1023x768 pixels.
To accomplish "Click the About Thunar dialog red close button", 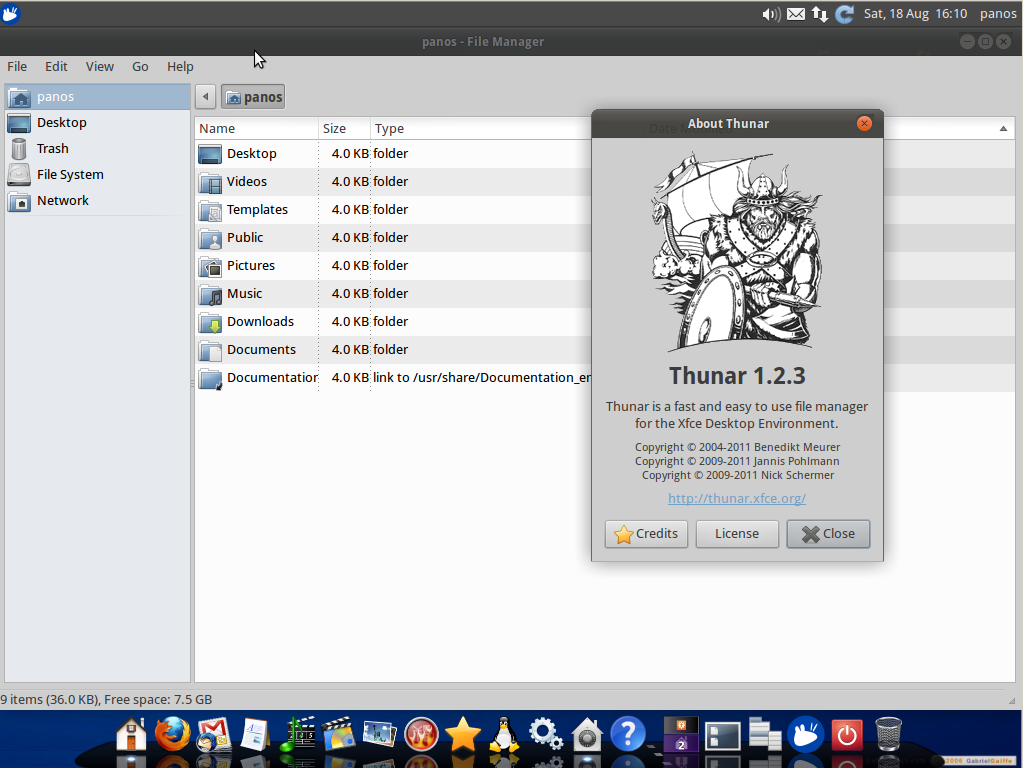I will (x=864, y=124).
